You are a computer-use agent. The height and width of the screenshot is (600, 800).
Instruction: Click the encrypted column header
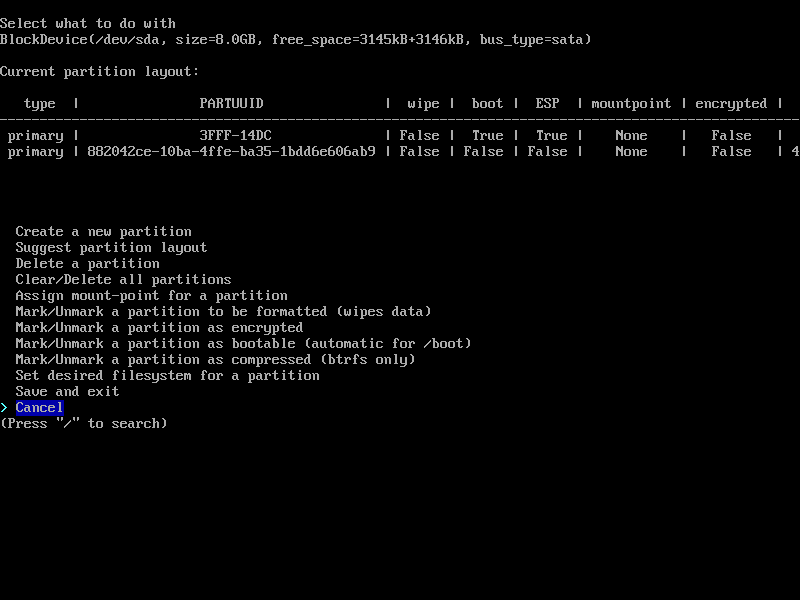click(731, 104)
